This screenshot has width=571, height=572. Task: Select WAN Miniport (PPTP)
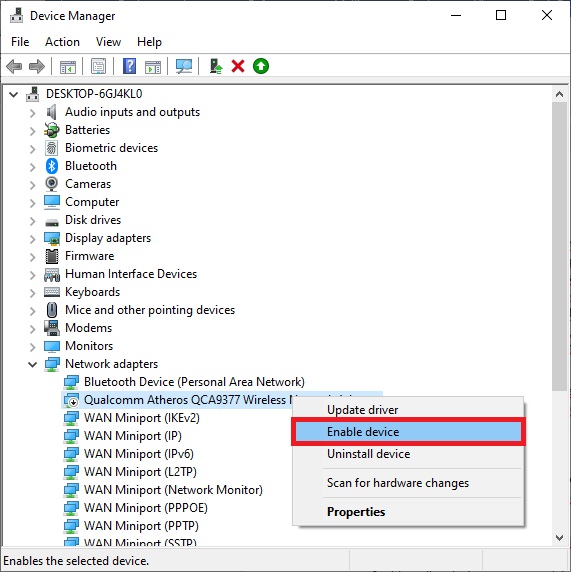point(141,526)
